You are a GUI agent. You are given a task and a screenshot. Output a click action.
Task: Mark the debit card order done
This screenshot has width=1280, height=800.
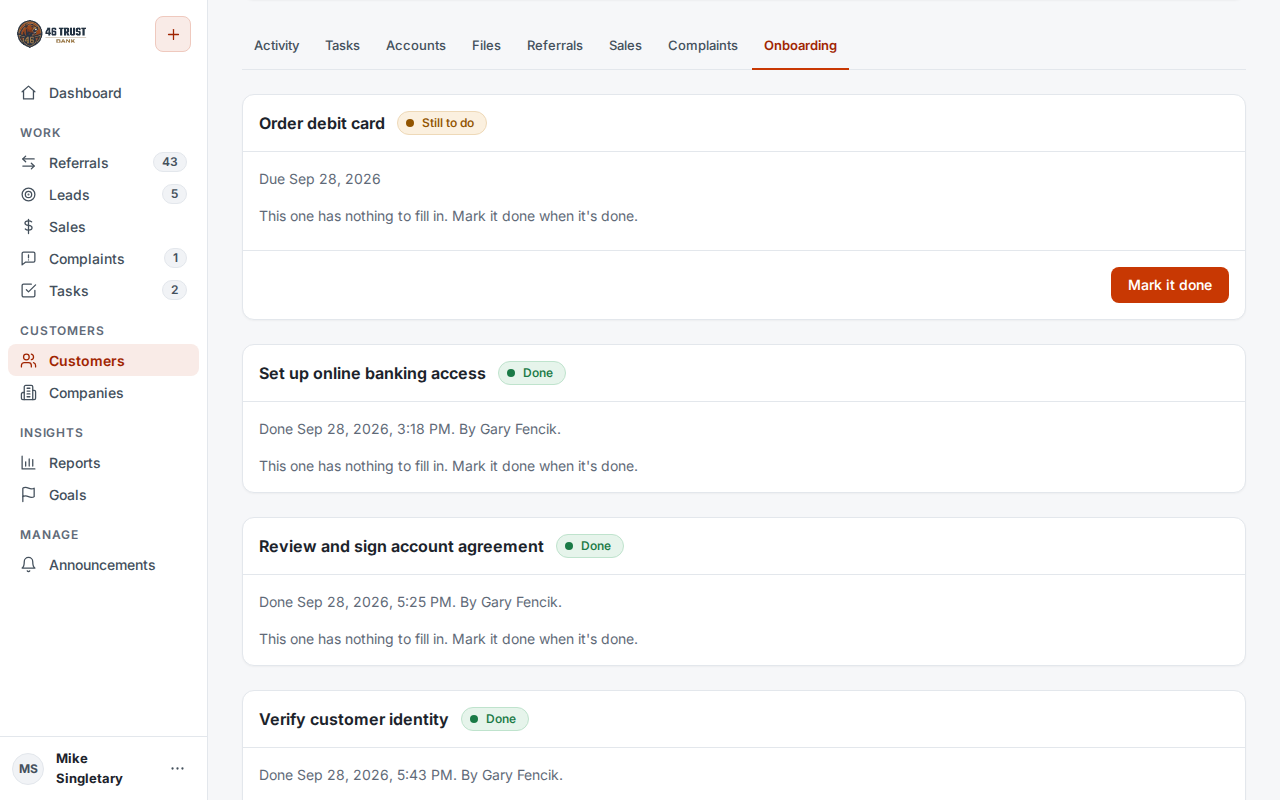[x=1170, y=285]
